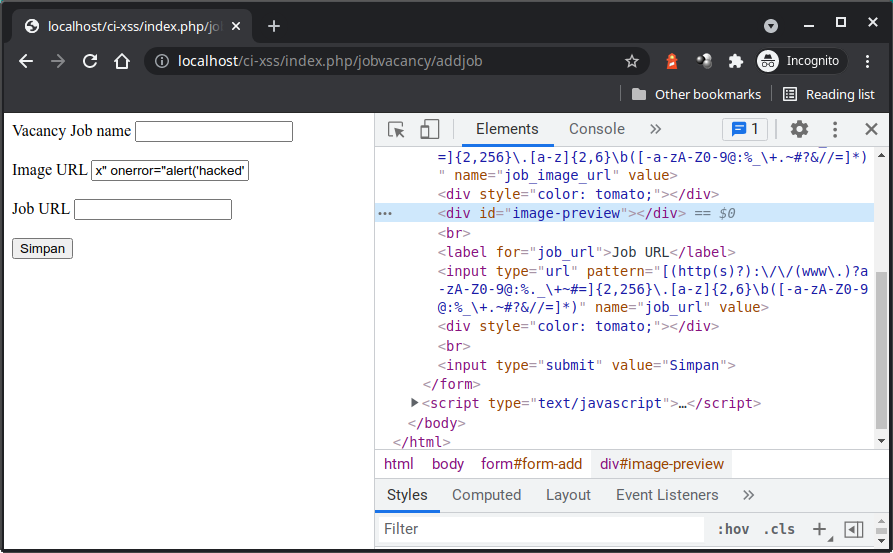Image resolution: width=893 pixels, height=553 pixels.
Task: Click the Incognito profile indicator
Action: [801, 61]
